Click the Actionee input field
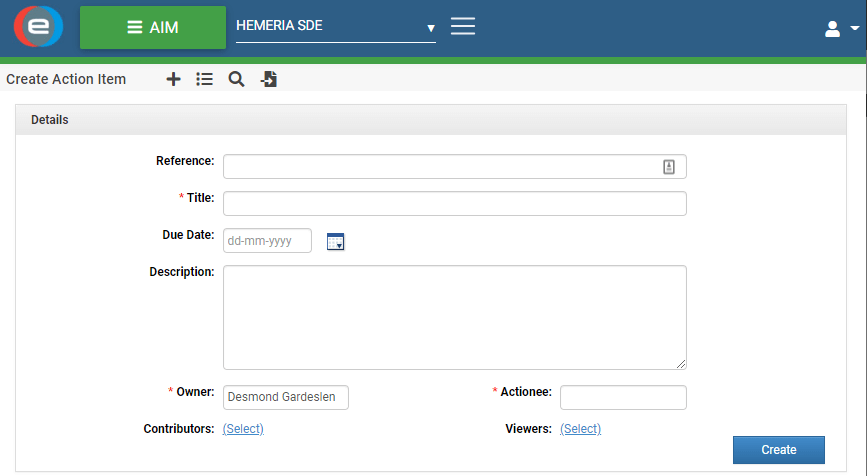This screenshot has width=867, height=476. (622, 397)
